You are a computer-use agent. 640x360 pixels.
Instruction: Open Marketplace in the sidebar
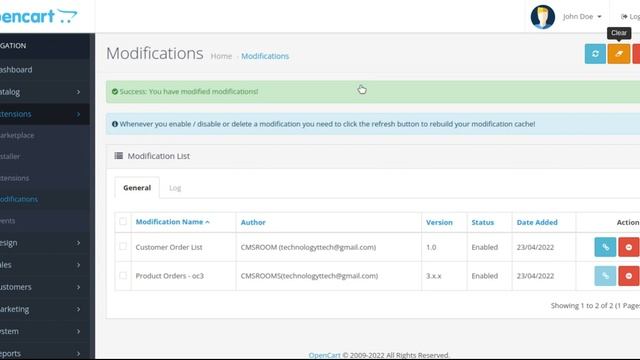point(45,135)
